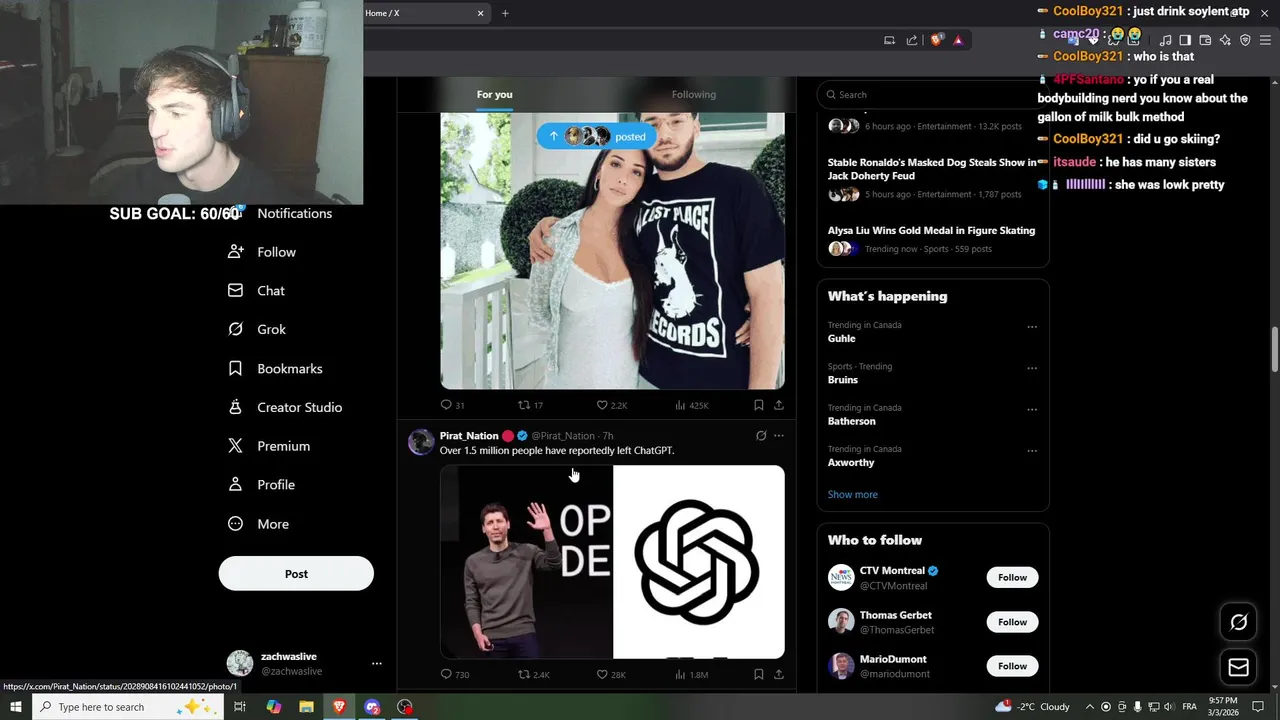Open options for Axworthy trend
Viewport: 1280px width, 720px height.
click(1032, 450)
